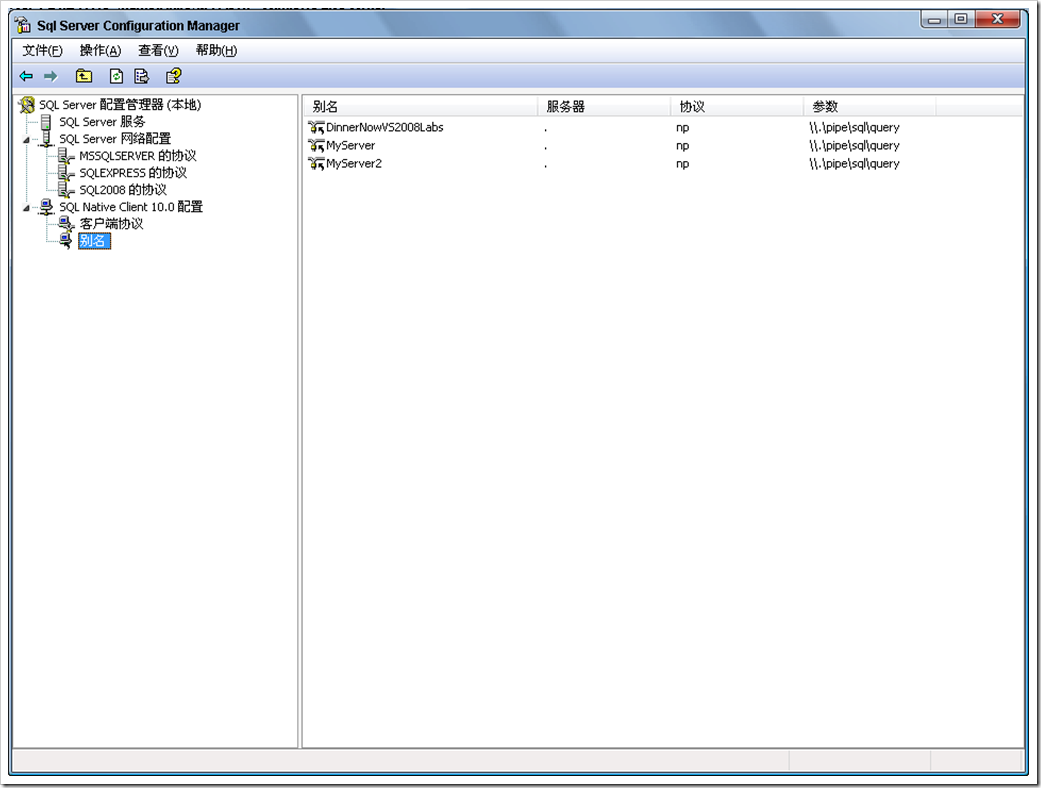Click the 别名 tree node icon
The image size is (1041, 788).
[66, 241]
